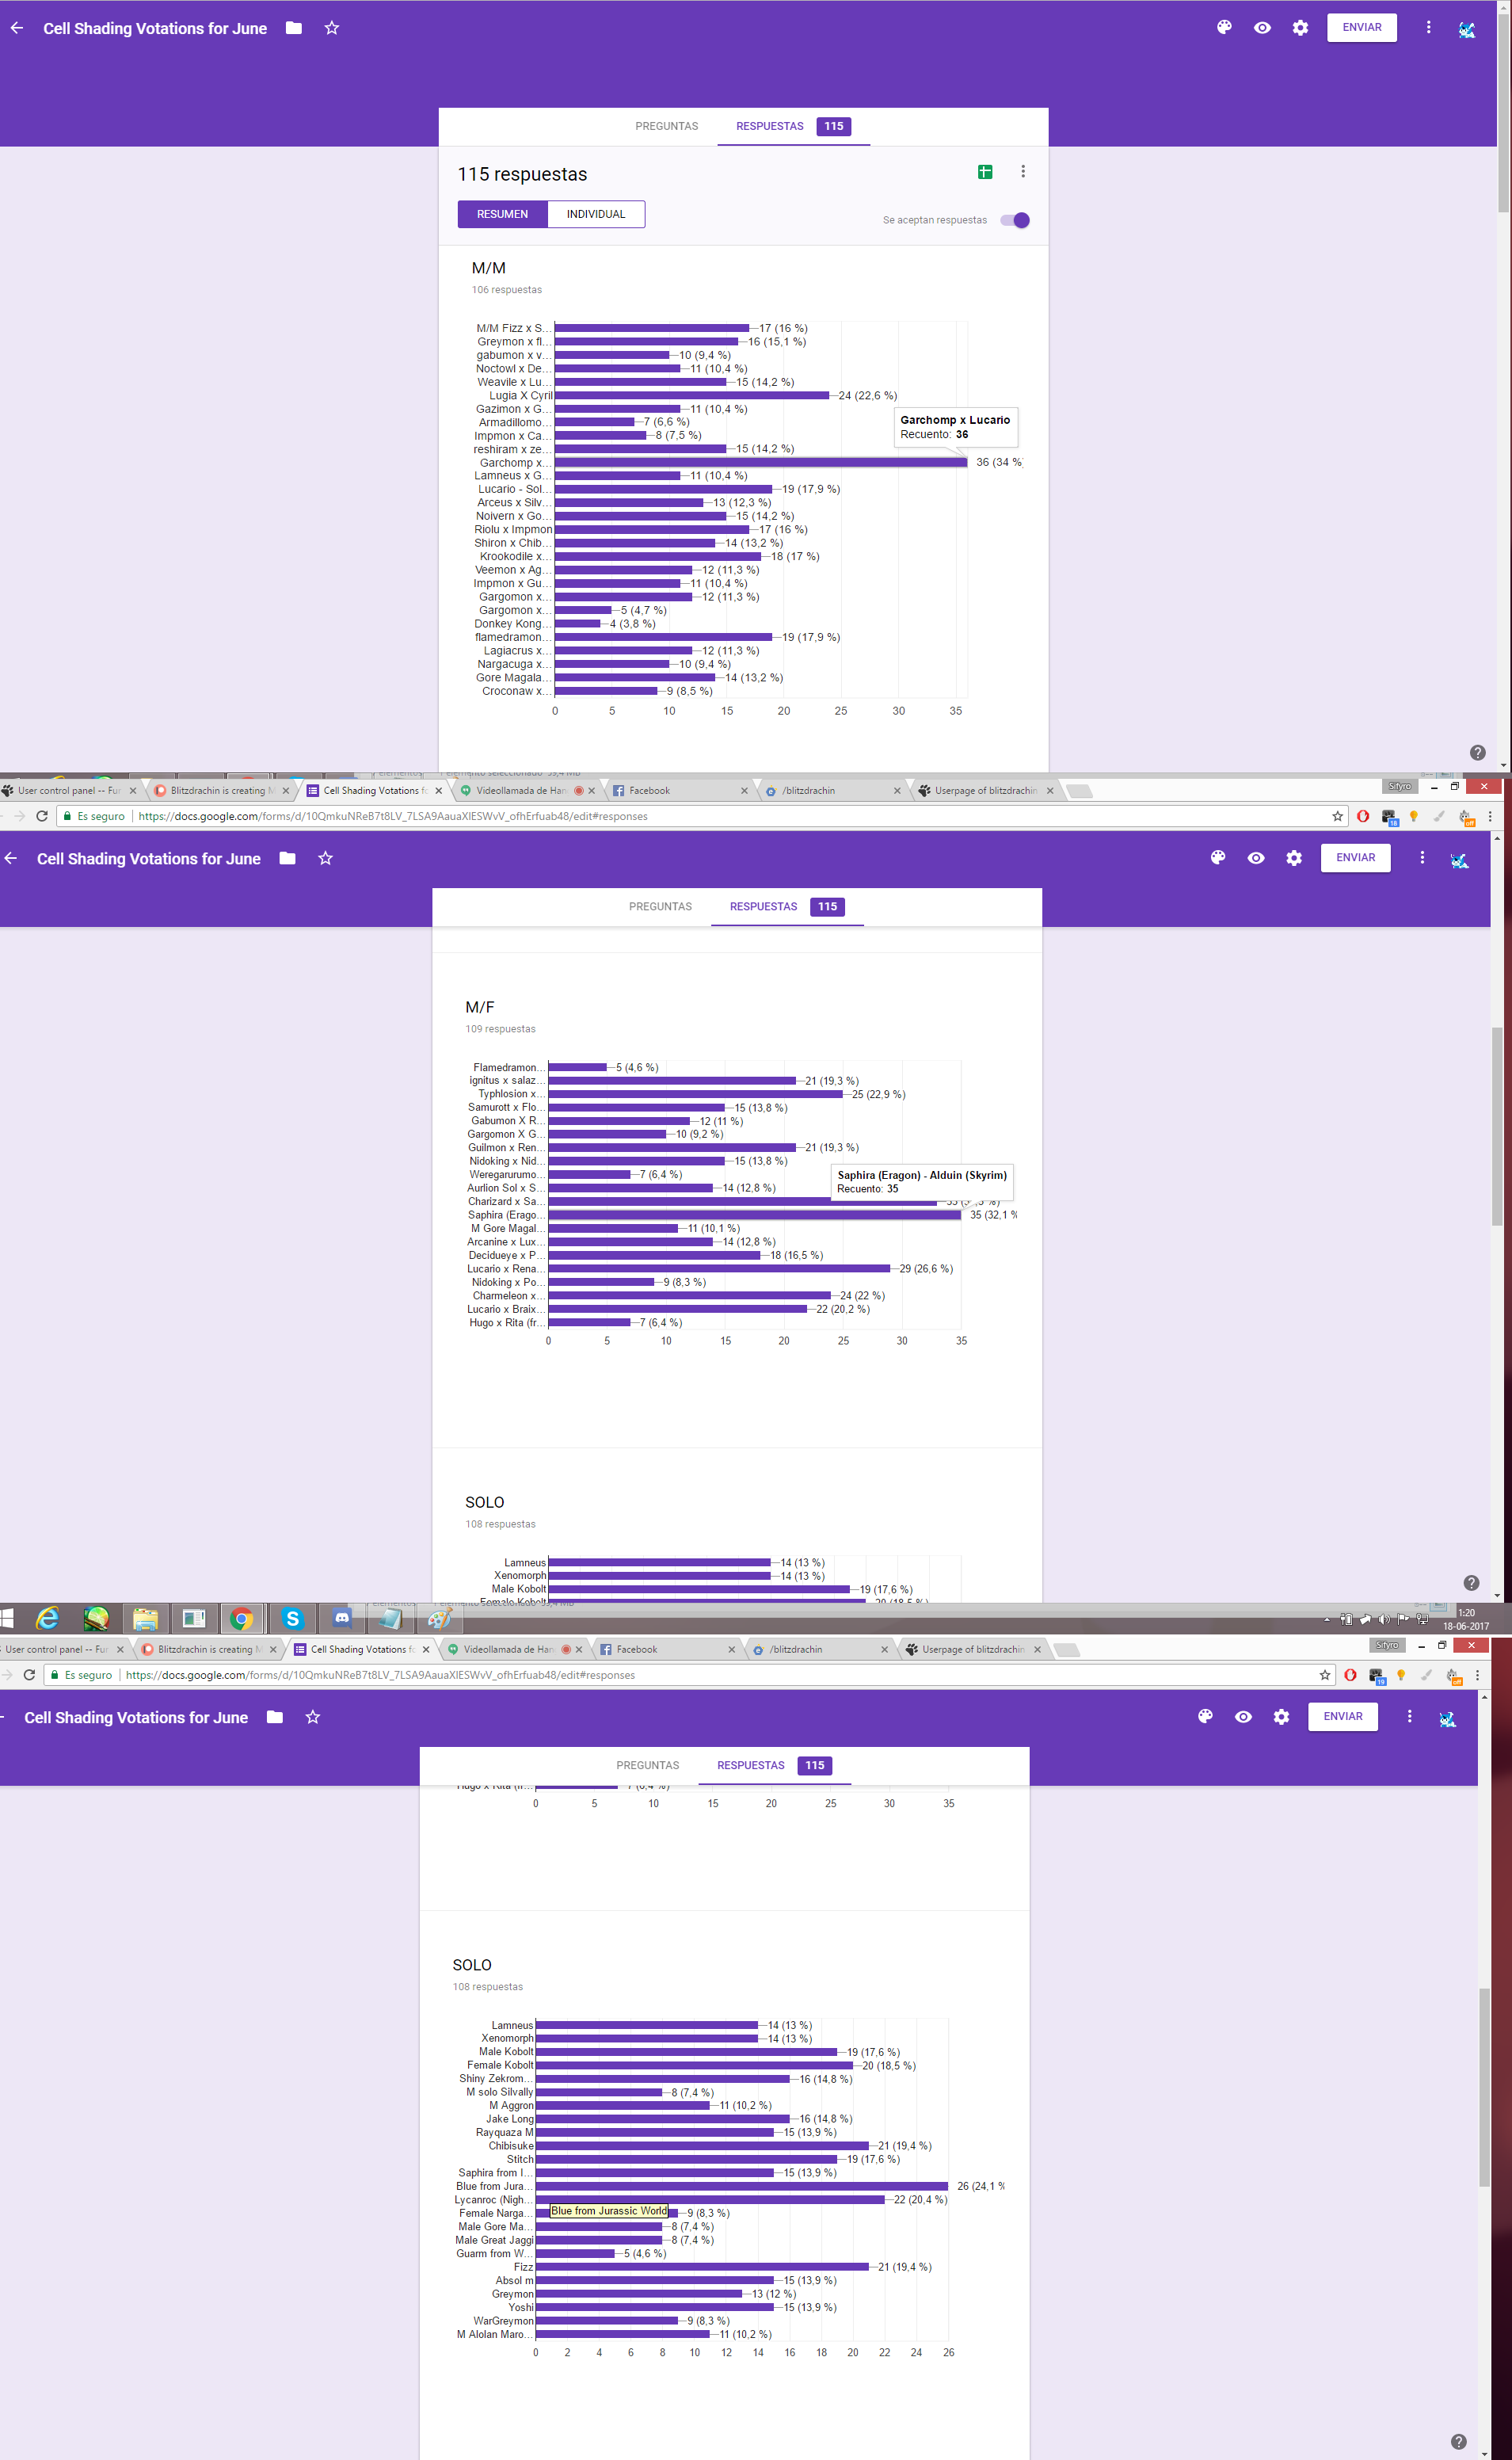This screenshot has width=1512, height=2460.
Task: Select the RESUMEN view
Action: 502,214
